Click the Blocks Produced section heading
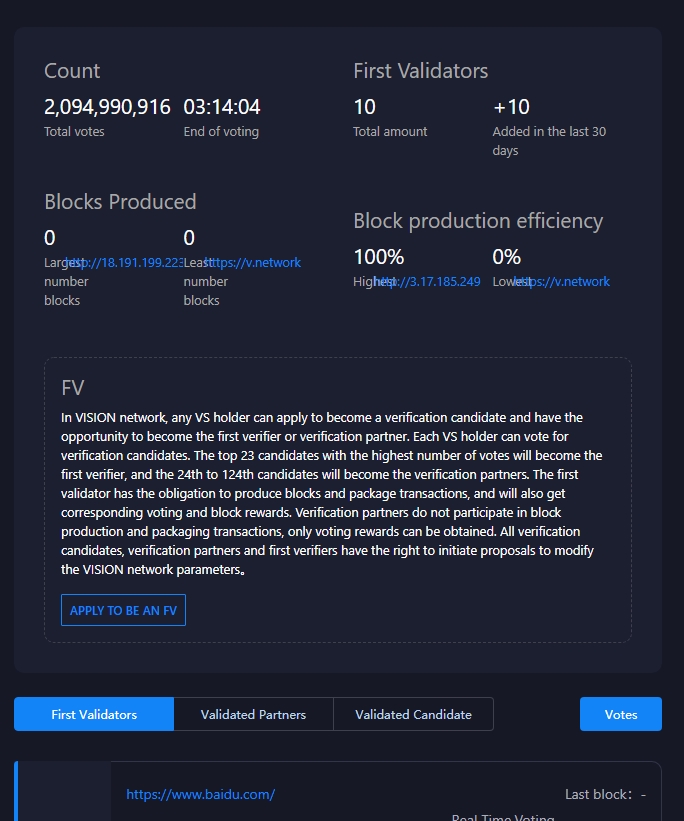The width and height of the screenshot is (684, 821). pyautogui.click(x=120, y=202)
